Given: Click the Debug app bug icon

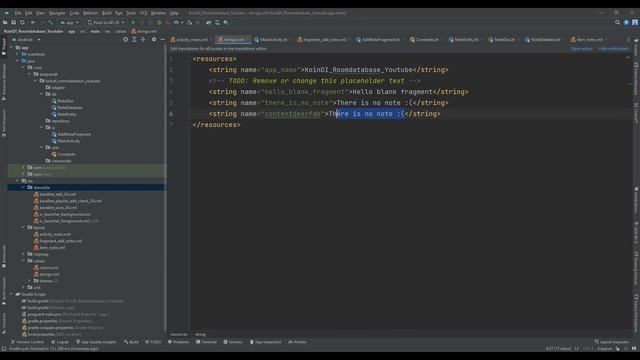Looking at the screenshot, I should (159, 22).
